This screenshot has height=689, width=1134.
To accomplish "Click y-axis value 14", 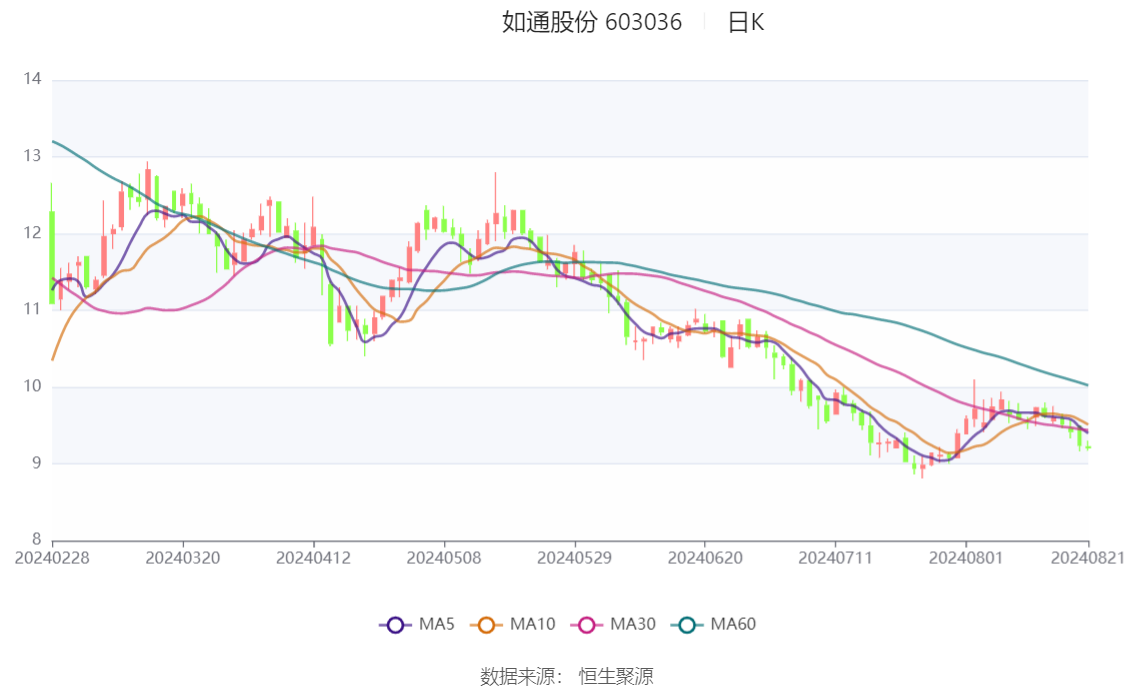I will (x=33, y=79).
